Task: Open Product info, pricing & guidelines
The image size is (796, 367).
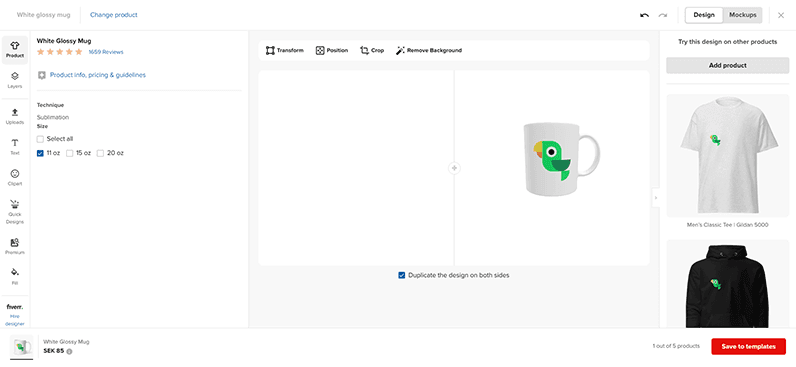Action: 97,75
